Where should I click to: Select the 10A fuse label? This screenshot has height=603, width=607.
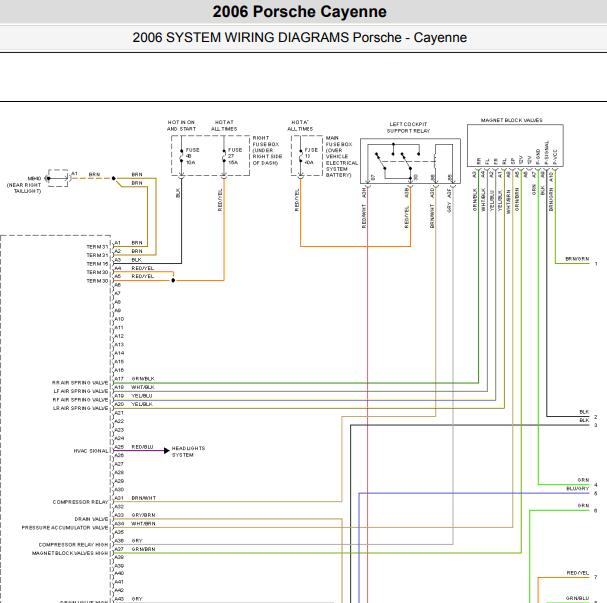tap(191, 163)
